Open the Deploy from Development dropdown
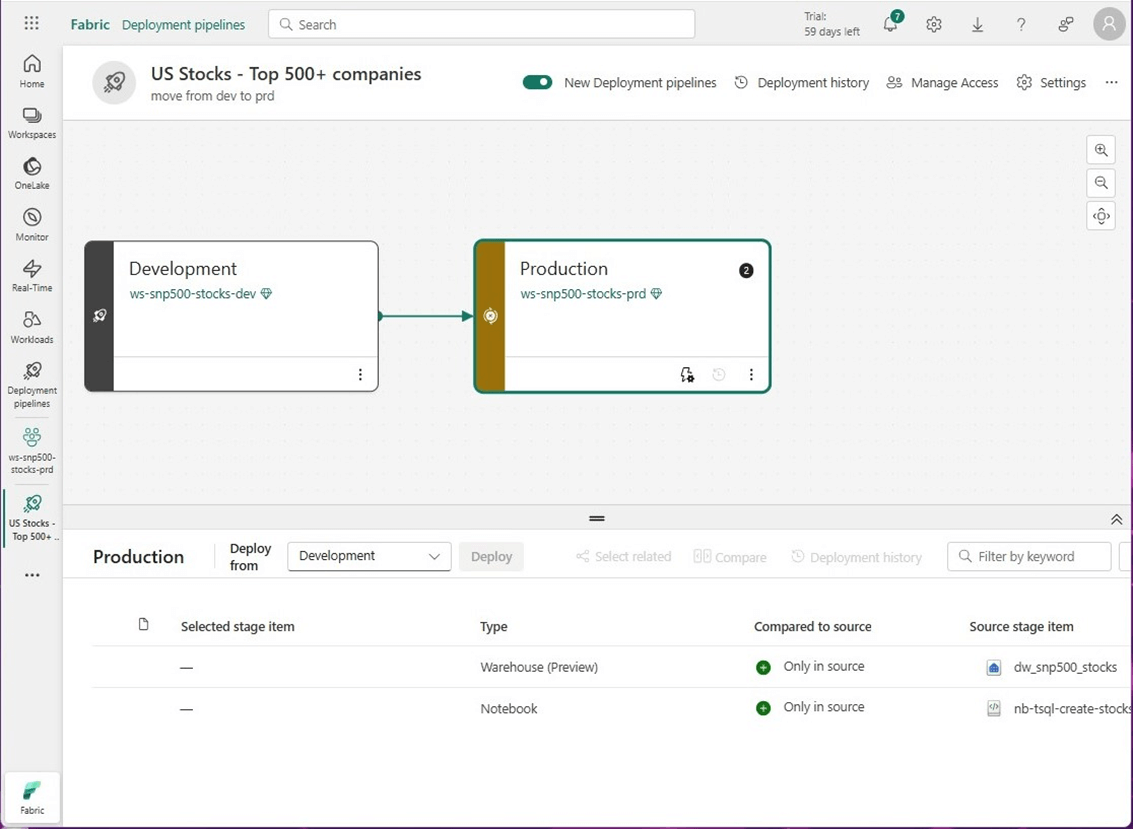 [x=369, y=556]
